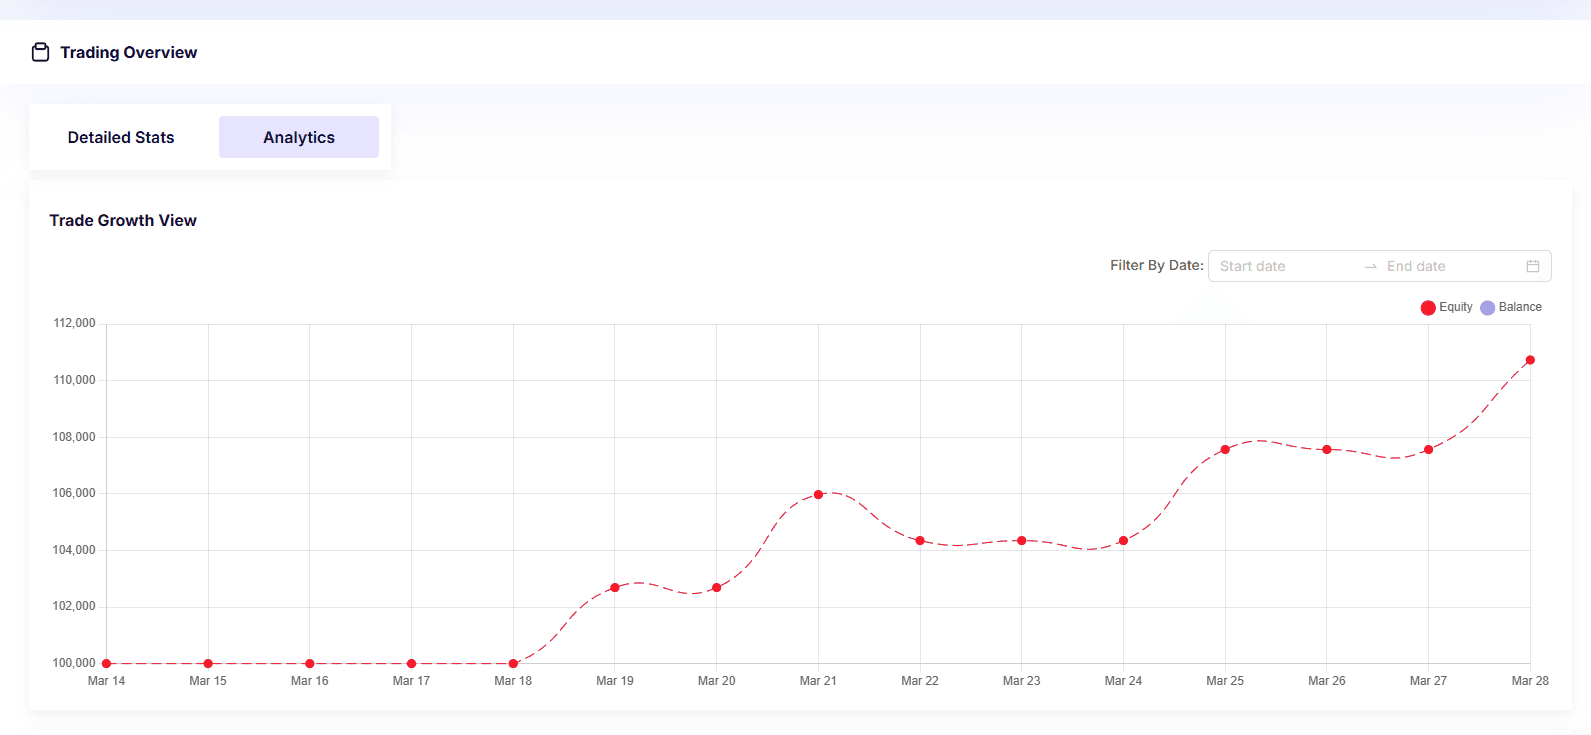
Task: Select the Mar 28 highest data point
Action: (x=1530, y=360)
